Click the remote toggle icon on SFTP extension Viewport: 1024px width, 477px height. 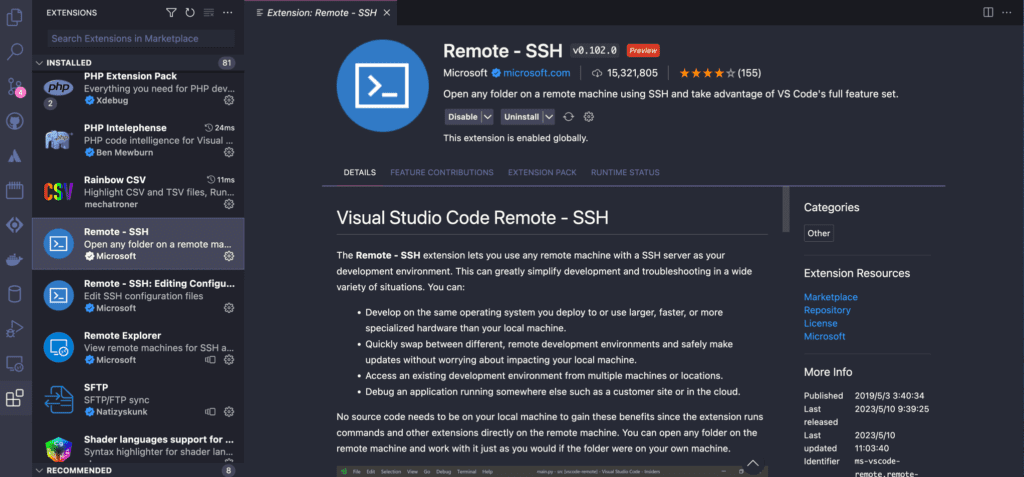[210, 411]
